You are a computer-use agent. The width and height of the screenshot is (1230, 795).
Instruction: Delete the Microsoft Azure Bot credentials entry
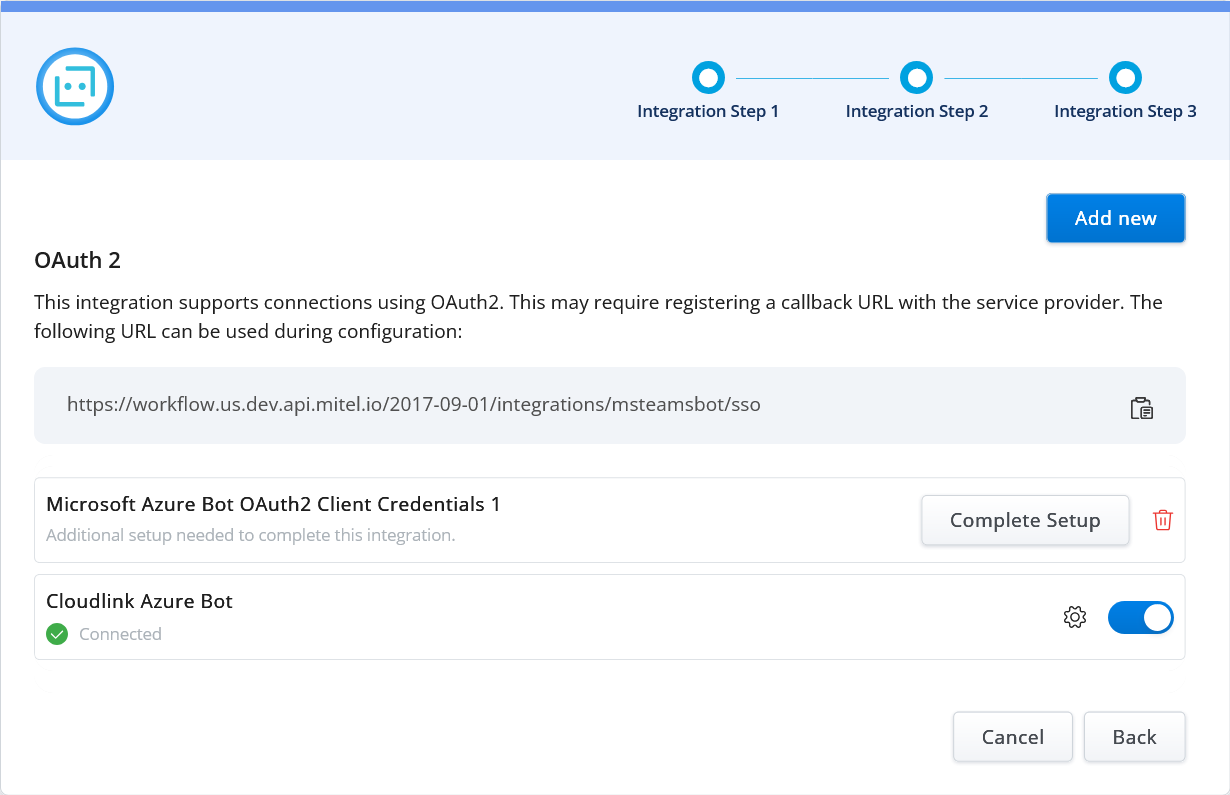click(1162, 520)
